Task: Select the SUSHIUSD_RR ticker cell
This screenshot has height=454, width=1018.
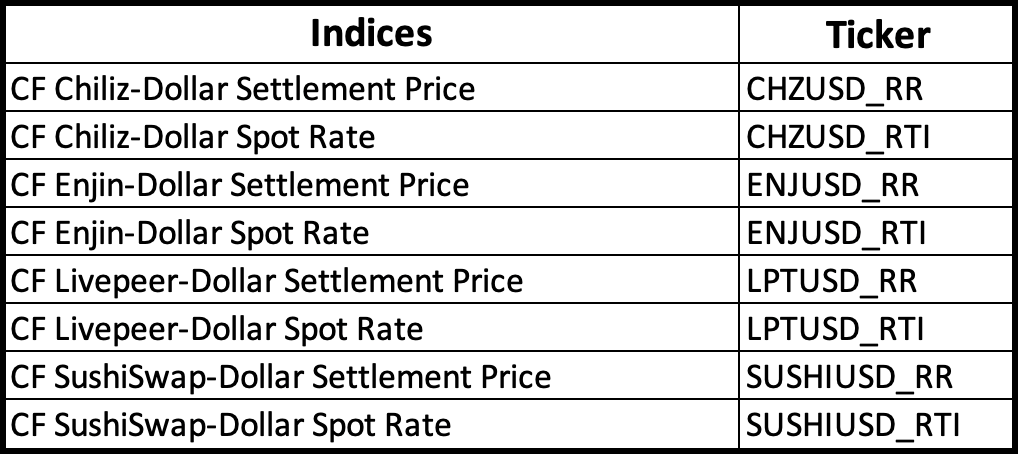Action: coord(876,375)
